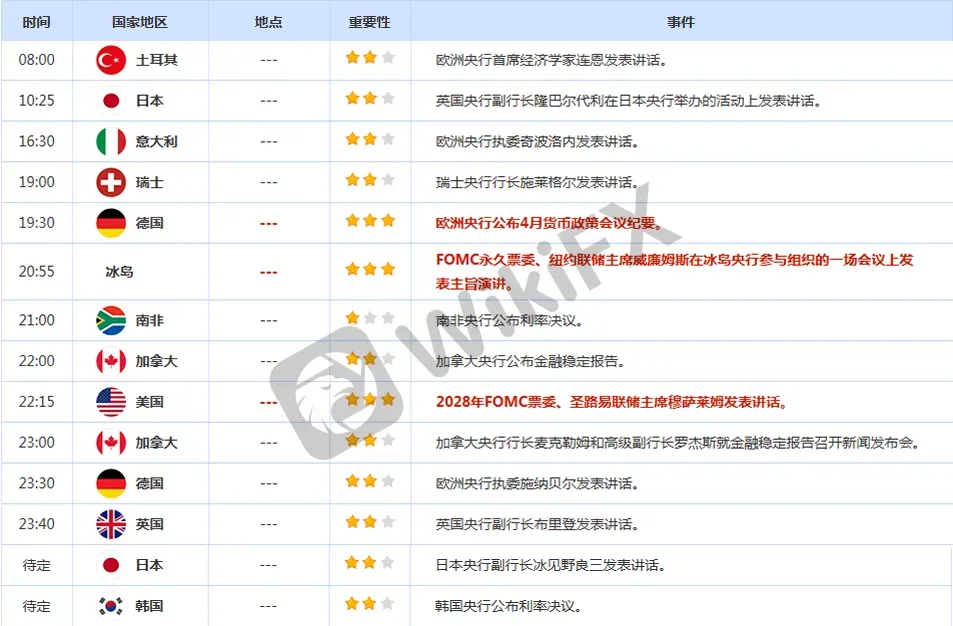This screenshot has width=953, height=626.
Task: Click the Turkey flag icon
Action: pyautogui.click(x=111, y=60)
